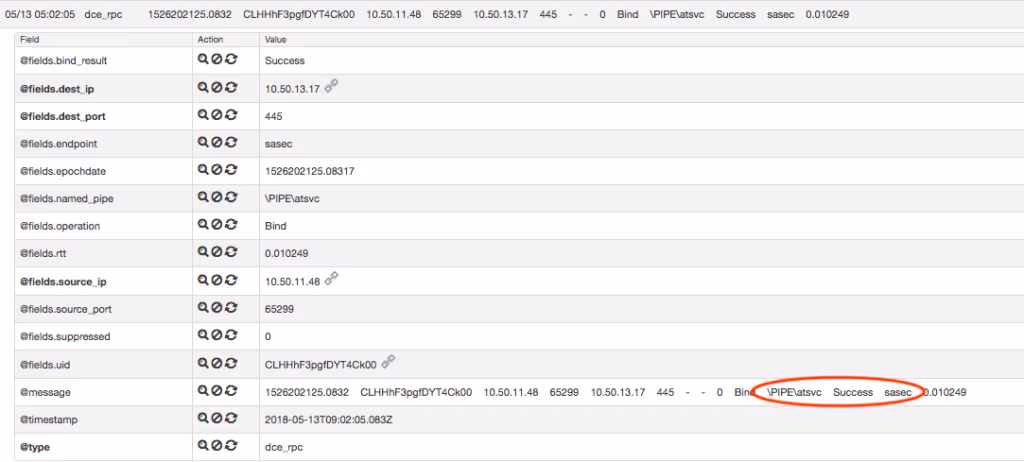
Task: Toggle the @type column icon
Action: 231,446
